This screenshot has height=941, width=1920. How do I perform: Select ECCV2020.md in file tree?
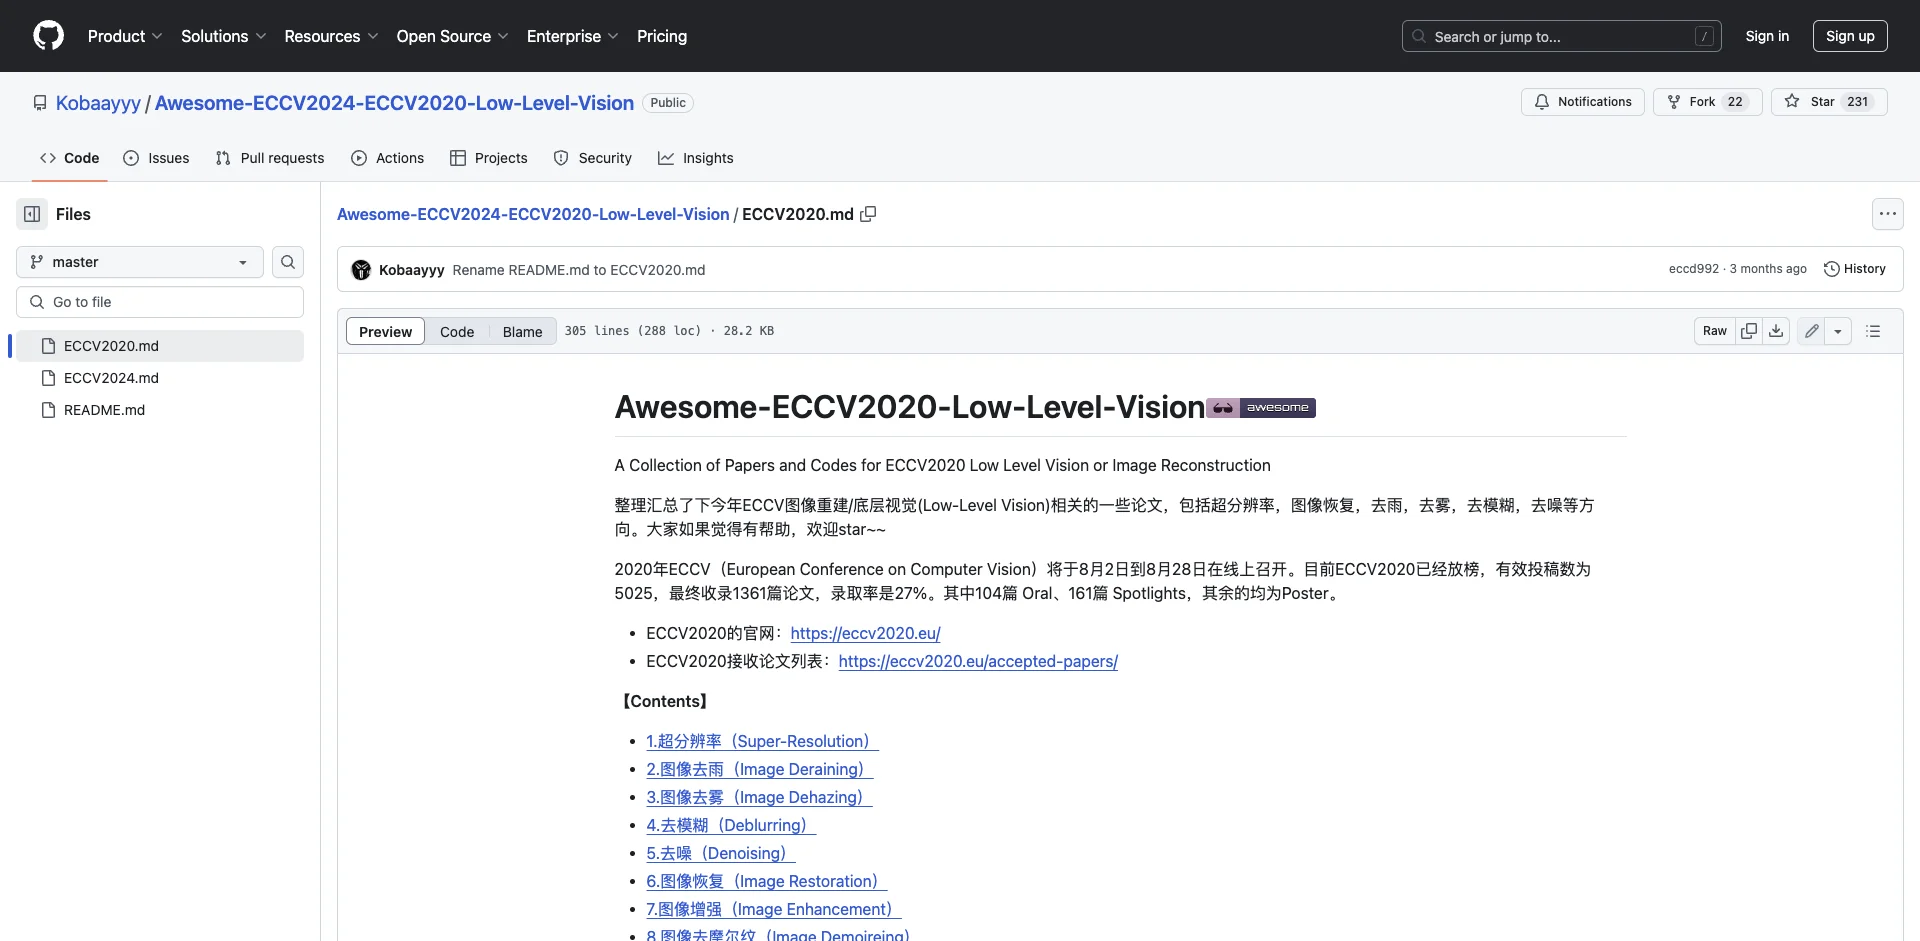pos(160,346)
